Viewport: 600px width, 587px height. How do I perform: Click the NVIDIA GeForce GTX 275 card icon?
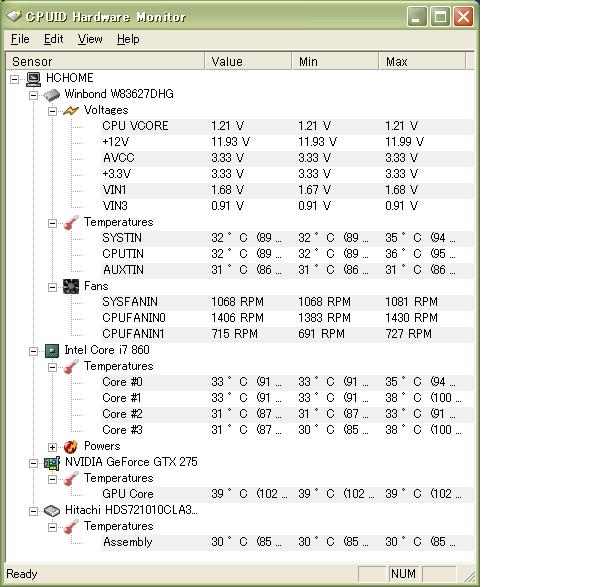(52, 463)
